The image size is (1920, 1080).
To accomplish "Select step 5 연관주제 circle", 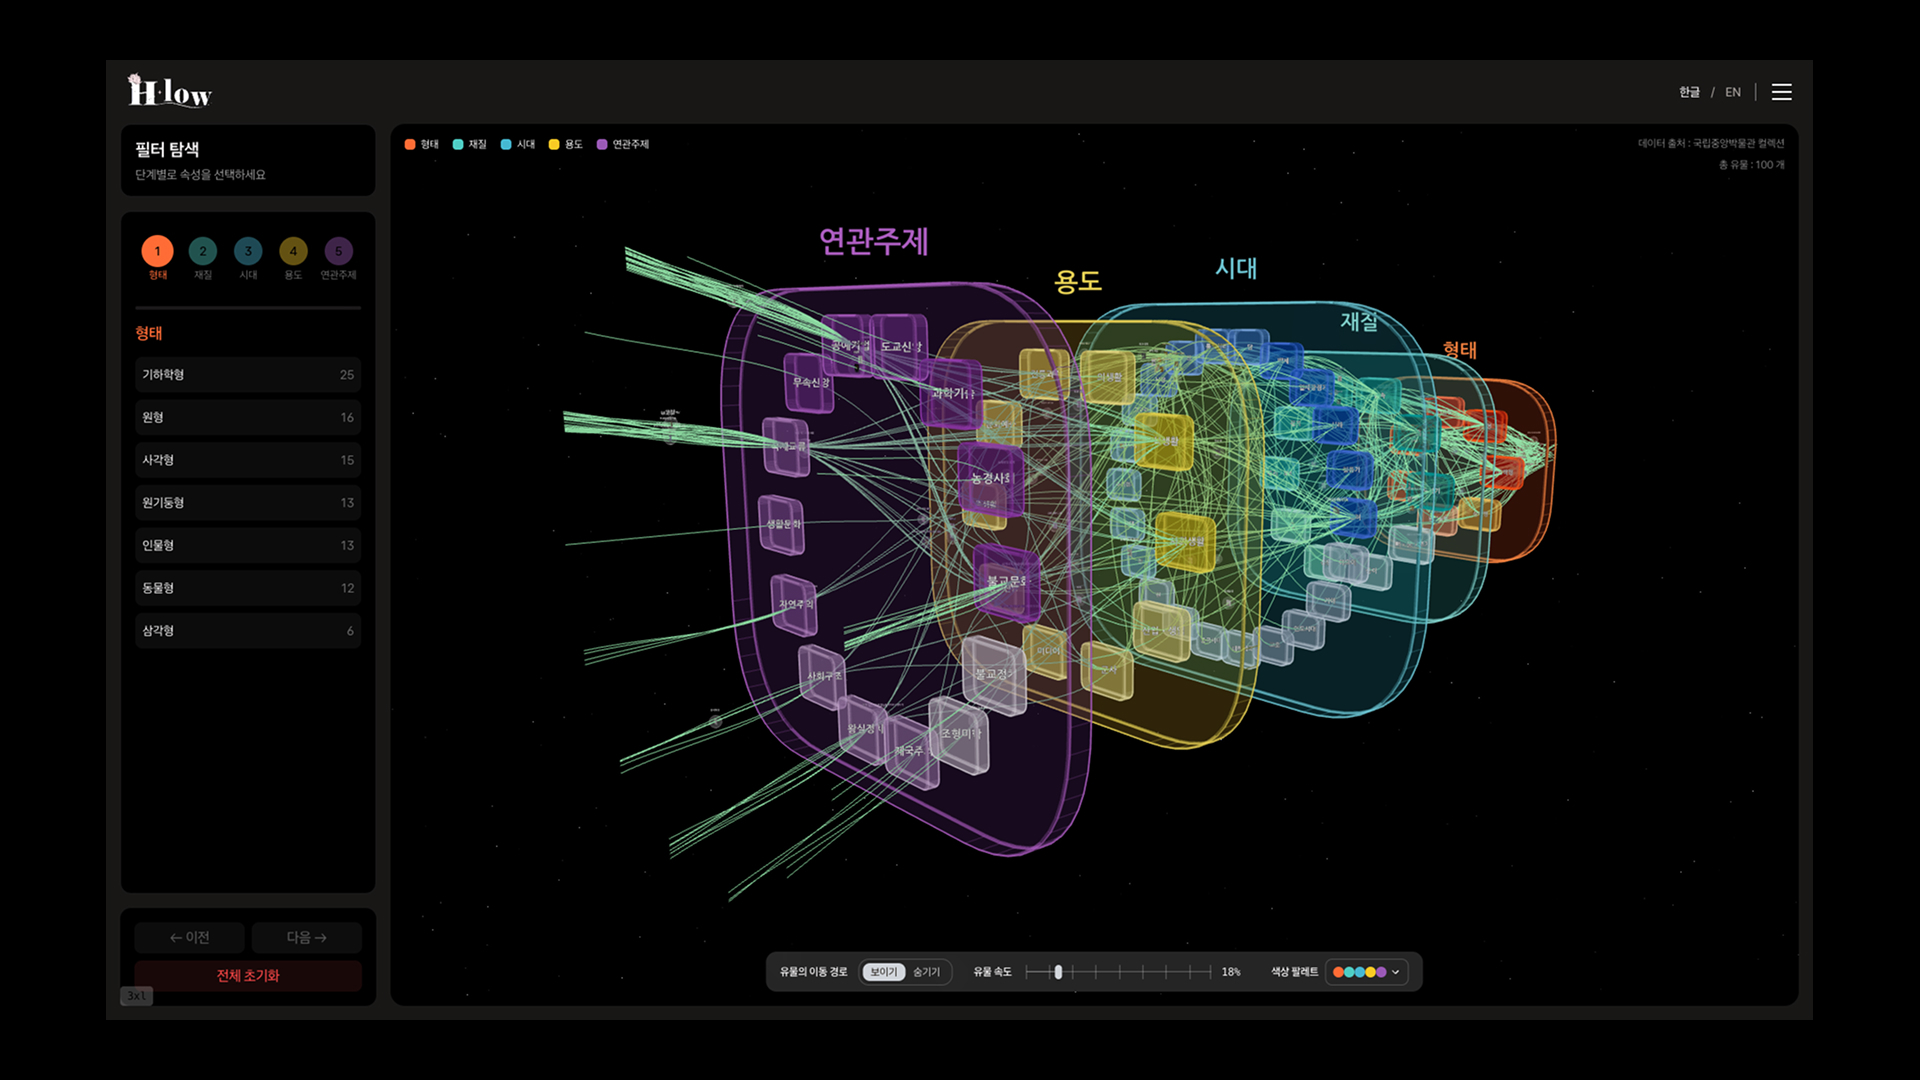I will [338, 251].
